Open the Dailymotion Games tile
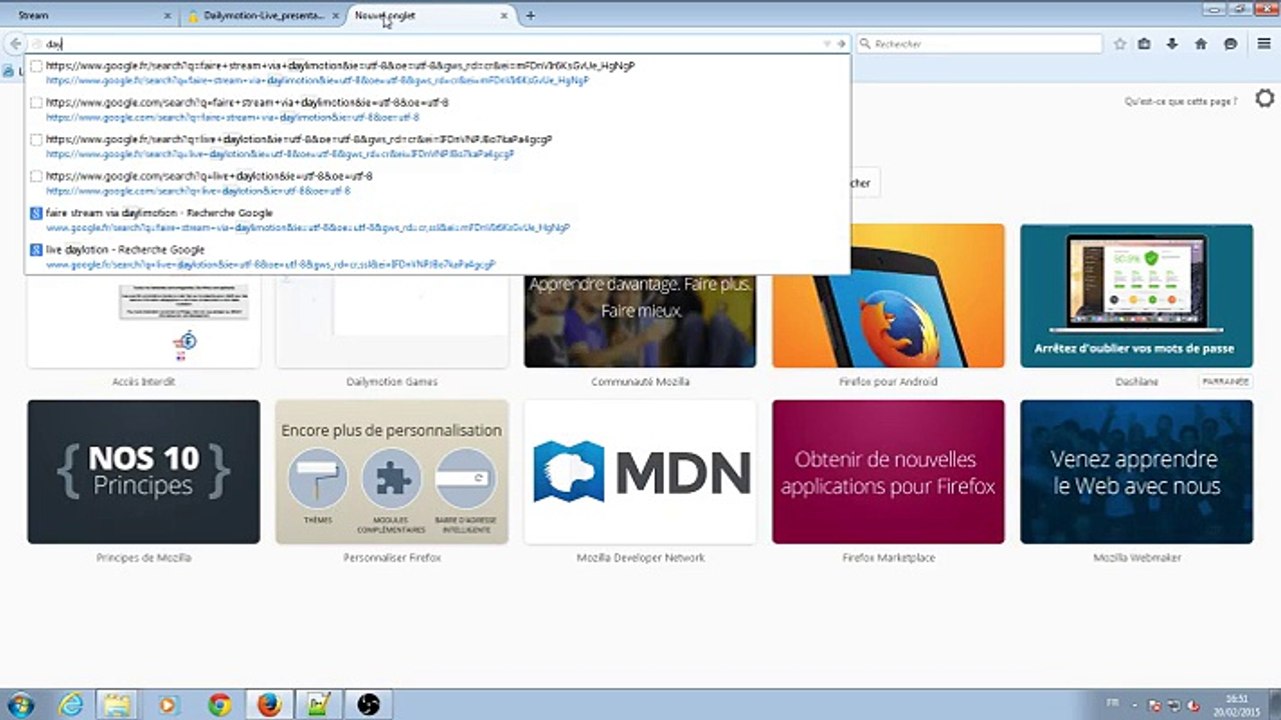 point(392,322)
